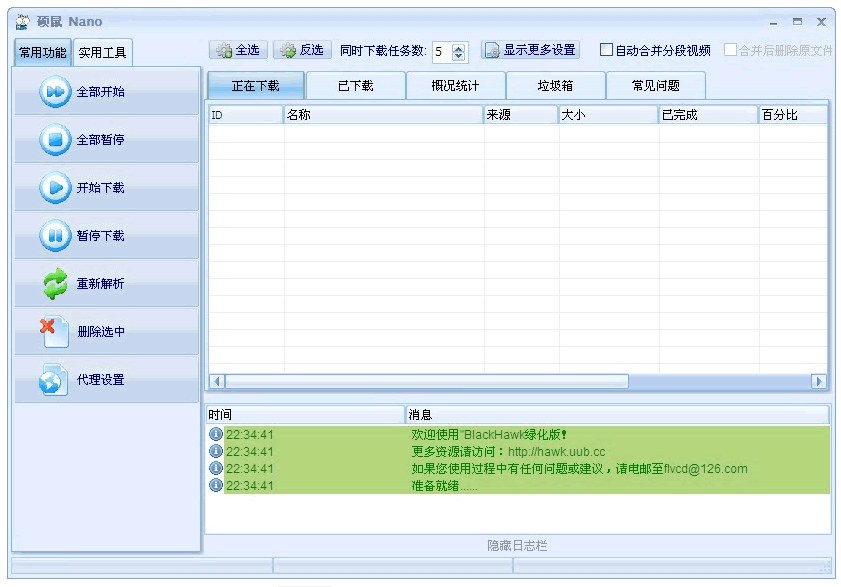
Task: Click horizontal scrollbar right arrow
Action: tap(818, 381)
